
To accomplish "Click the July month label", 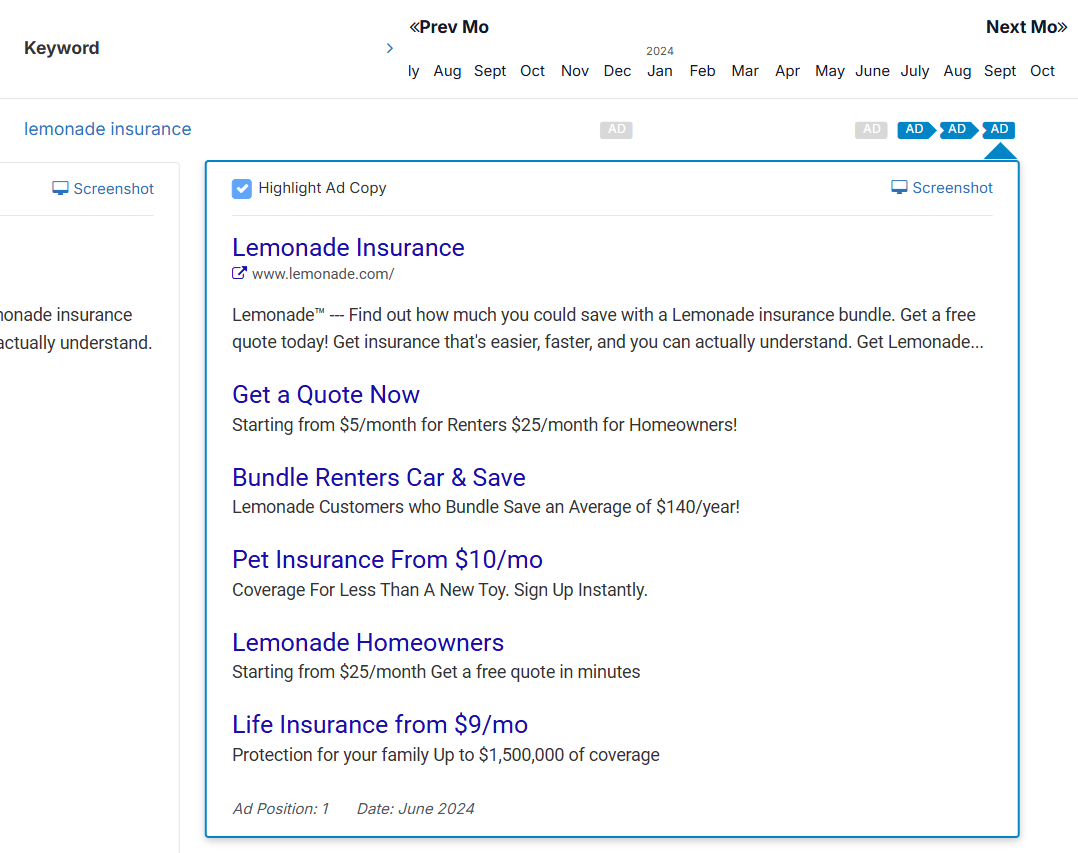I will coord(914,71).
